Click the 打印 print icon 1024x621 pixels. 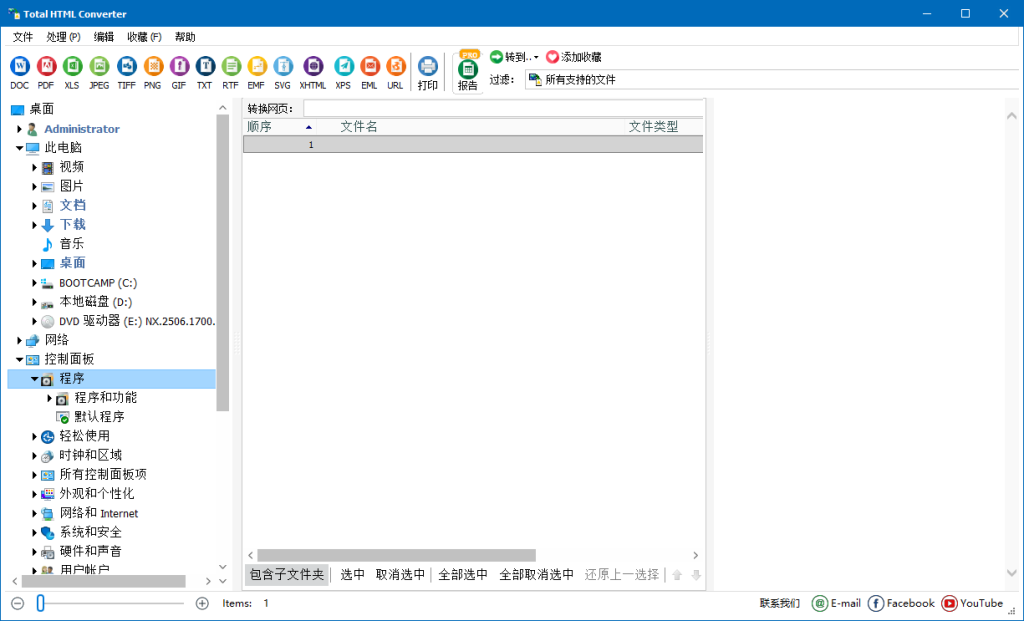(x=428, y=72)
